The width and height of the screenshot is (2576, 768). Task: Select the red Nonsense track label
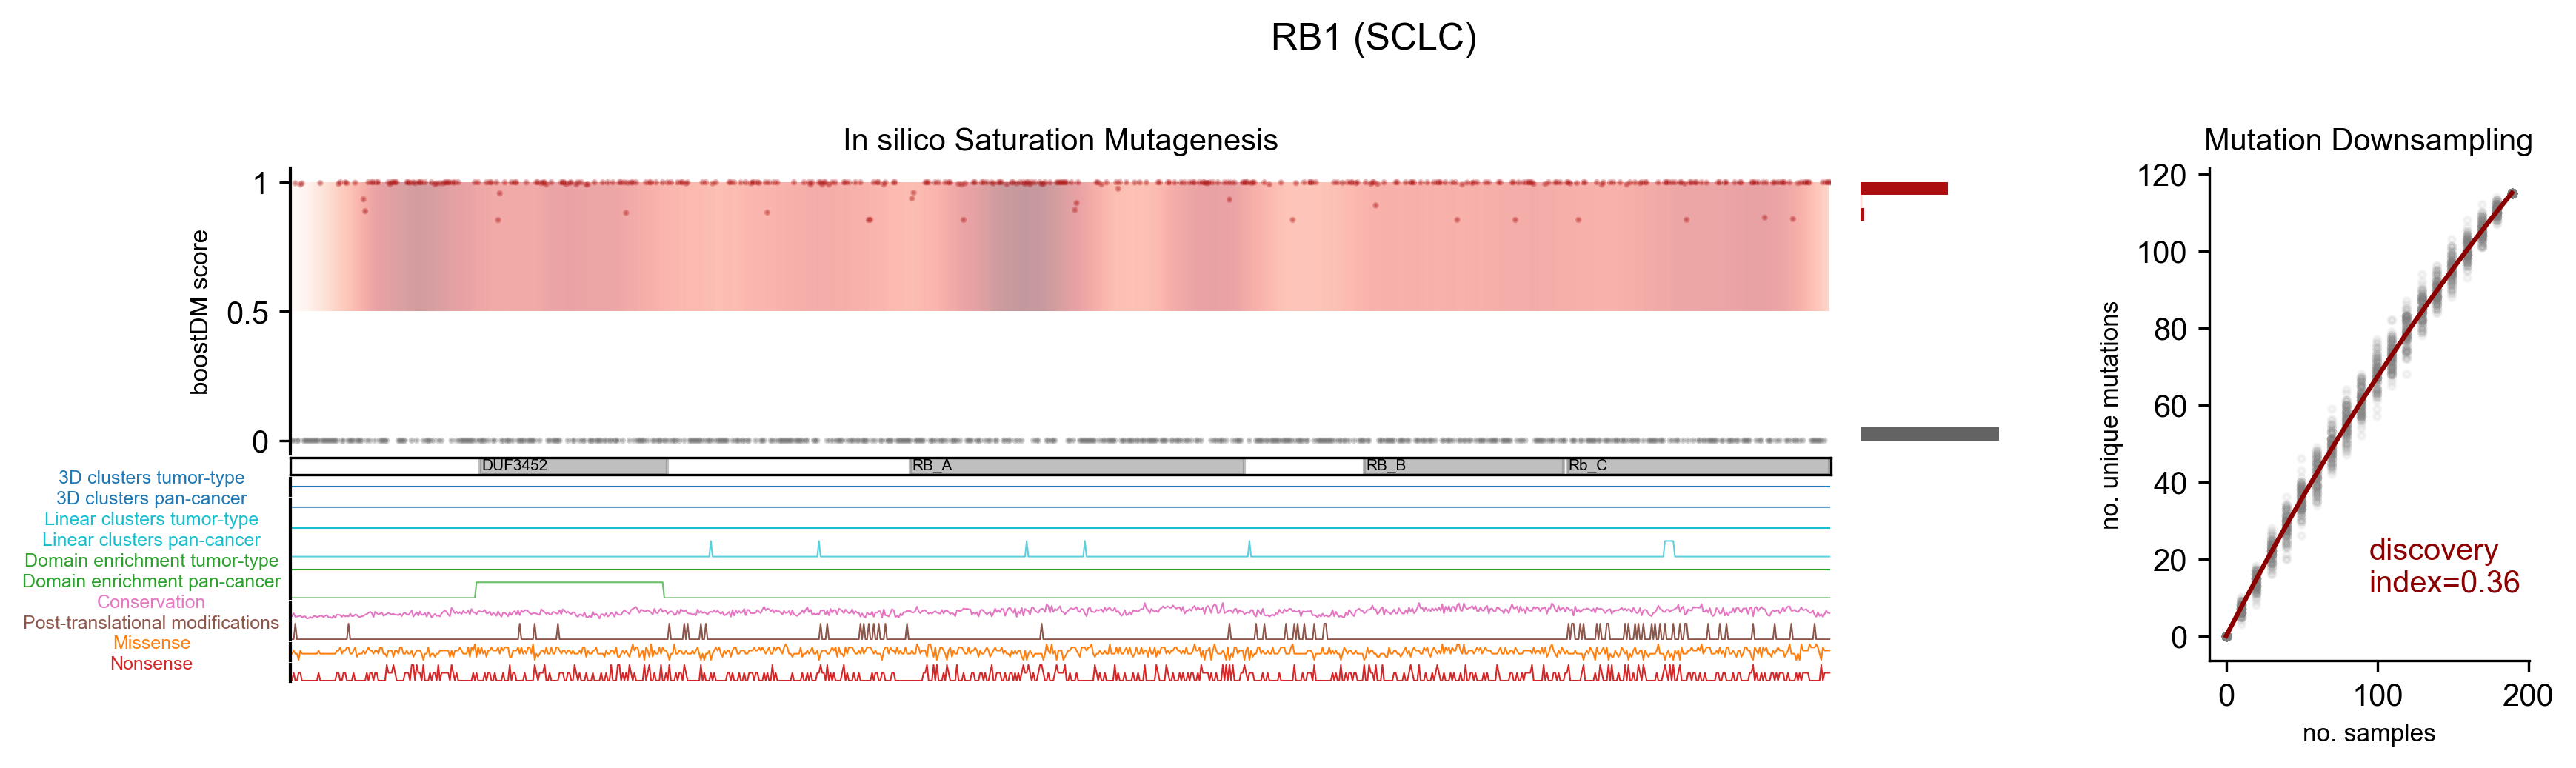pyautogui.click(x=151, y=664)
